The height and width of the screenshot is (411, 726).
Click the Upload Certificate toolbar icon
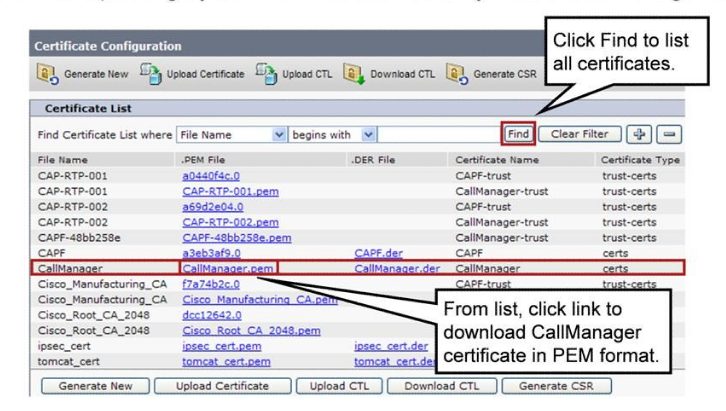tap(151, 74)
